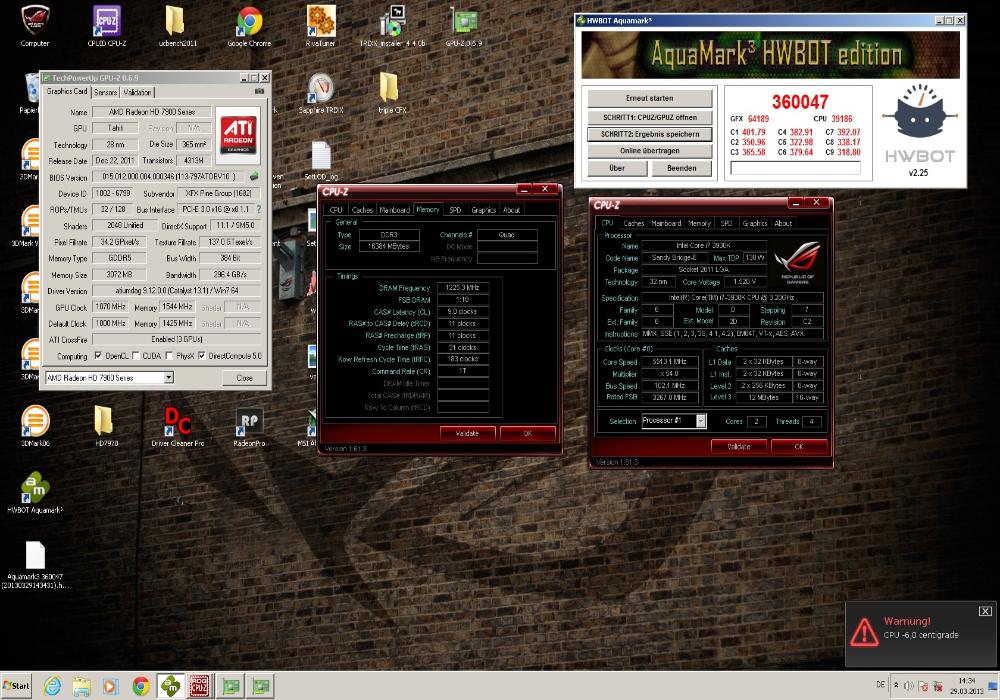This screenshot has height=700, width=1000.
Task: Click the taskbar clock showing 14:34
Action: tap(966, 686)
